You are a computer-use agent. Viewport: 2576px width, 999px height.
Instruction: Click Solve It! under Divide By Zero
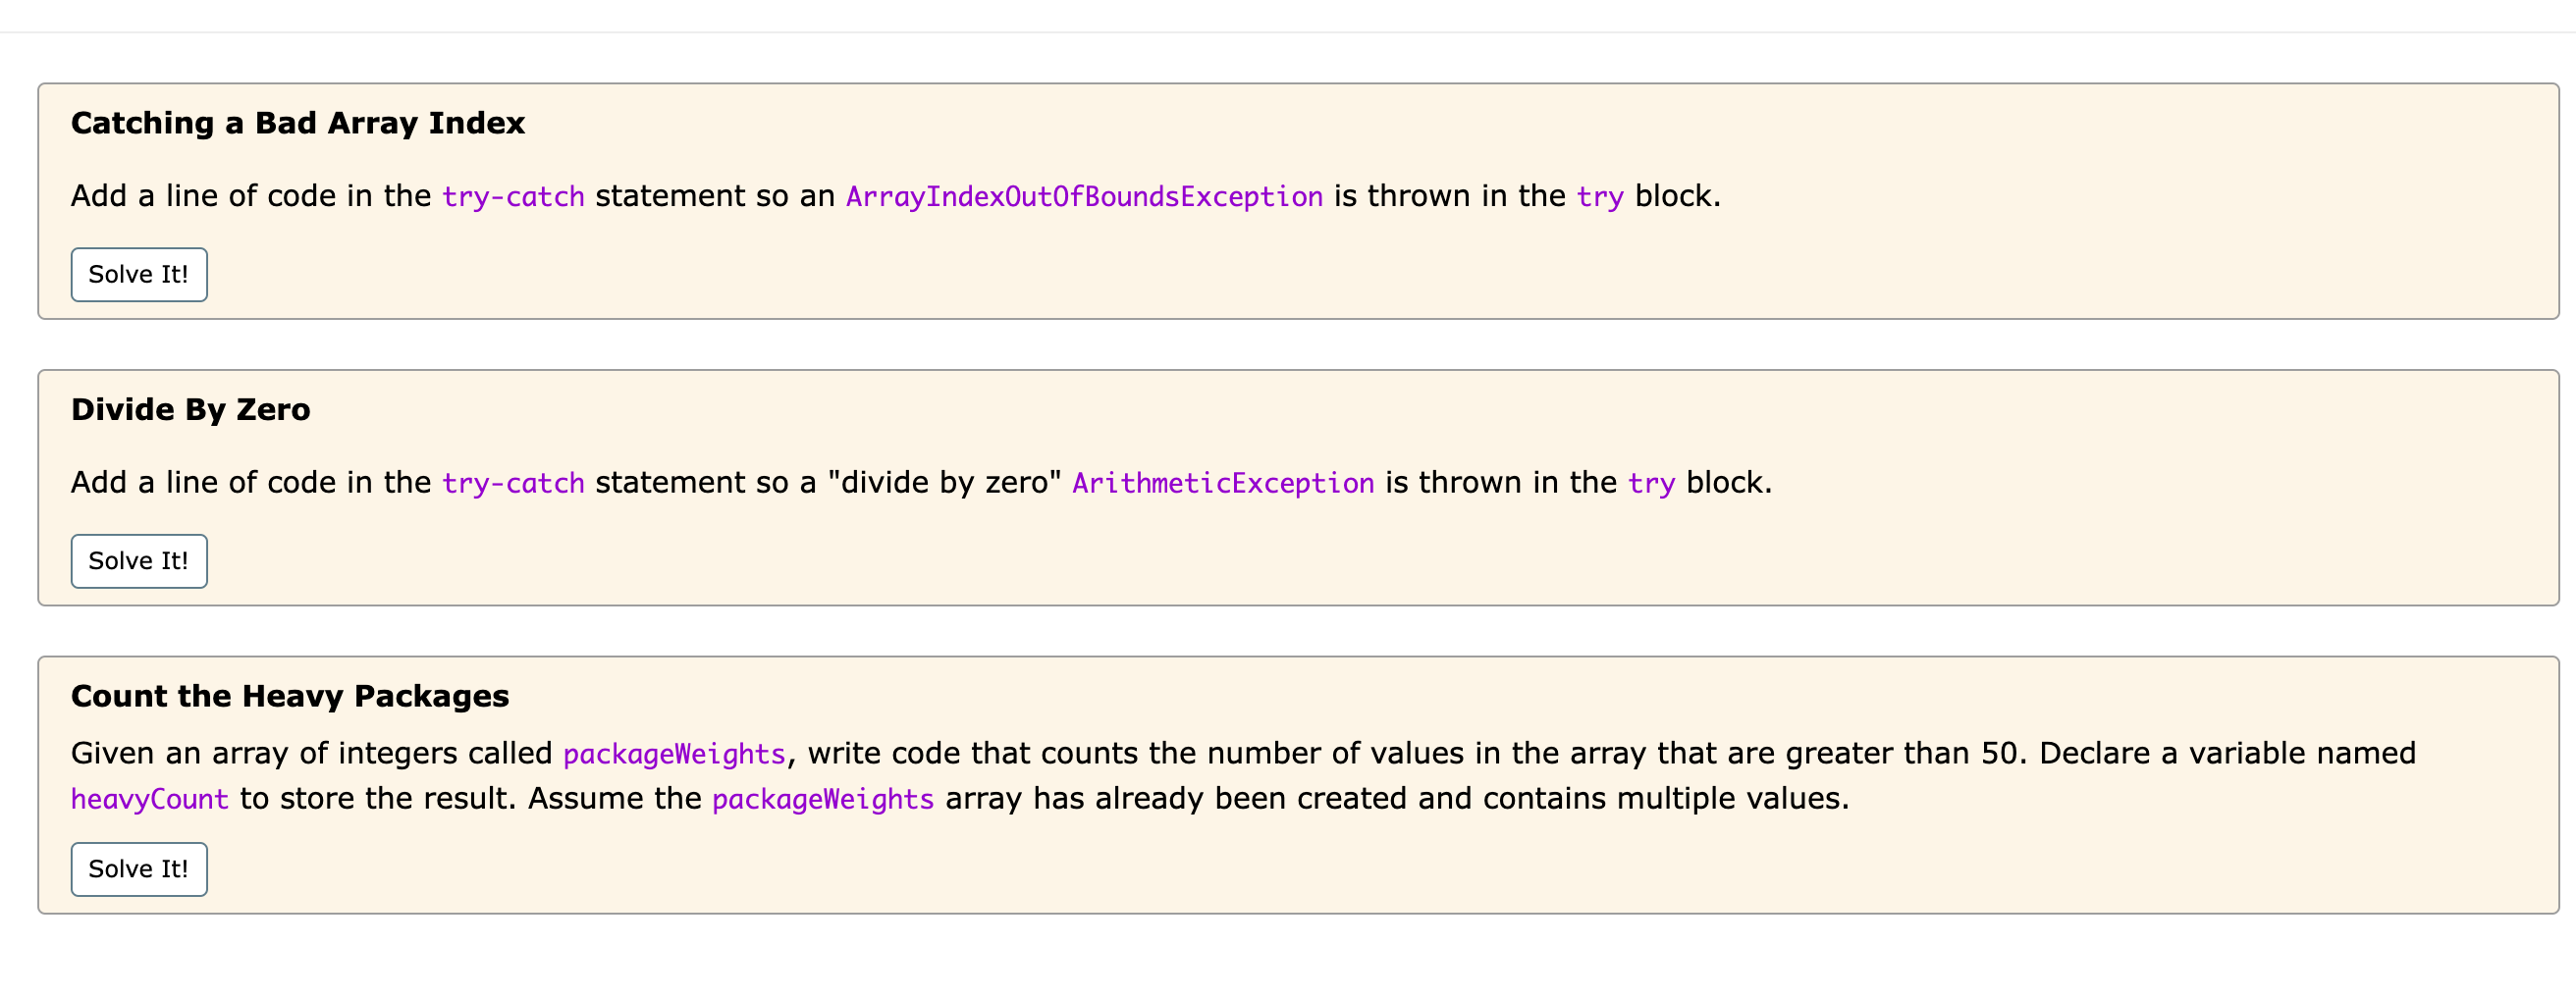pyautogui.click(x=139, y=561)
